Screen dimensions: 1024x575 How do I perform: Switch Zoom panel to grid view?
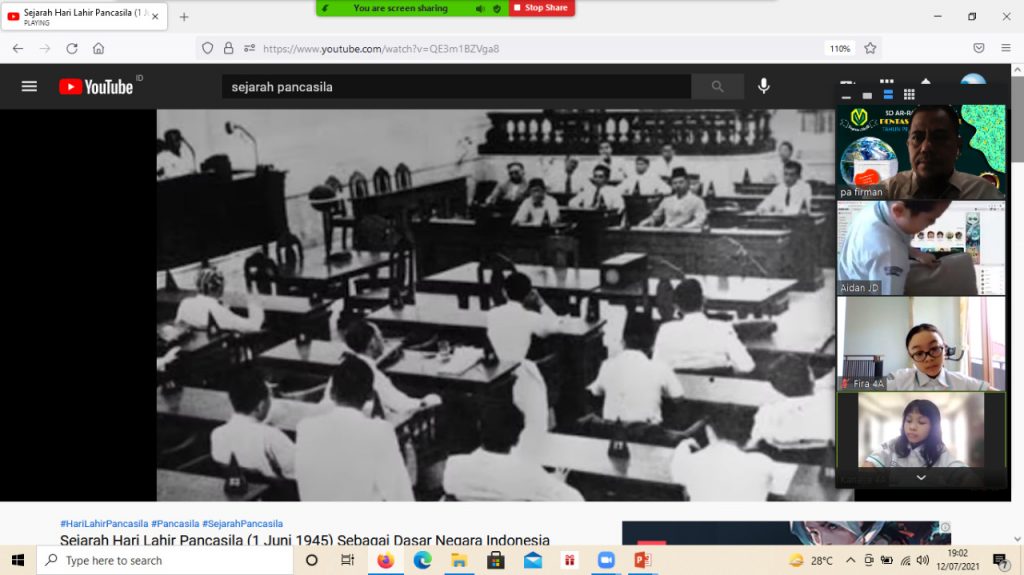909,95
